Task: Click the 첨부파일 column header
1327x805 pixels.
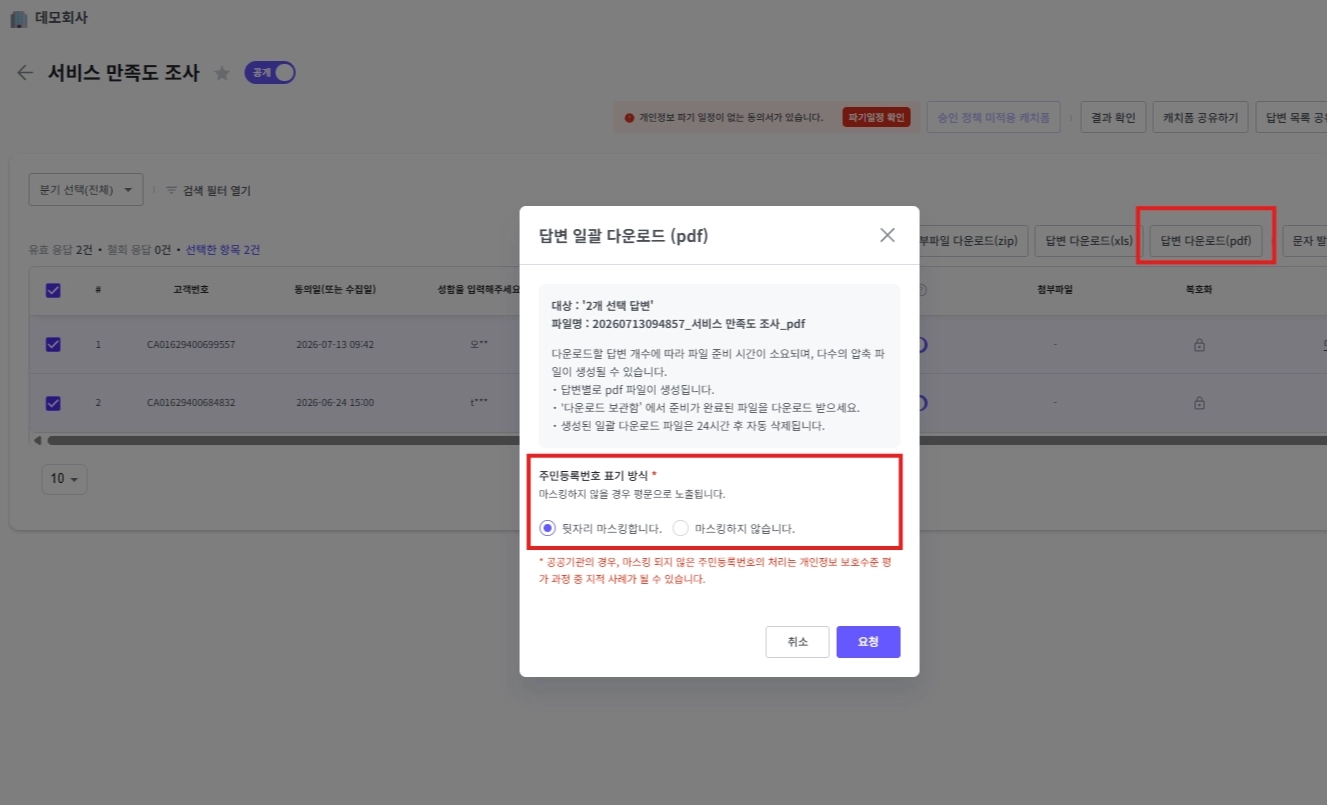Action: click(1056, 290)
